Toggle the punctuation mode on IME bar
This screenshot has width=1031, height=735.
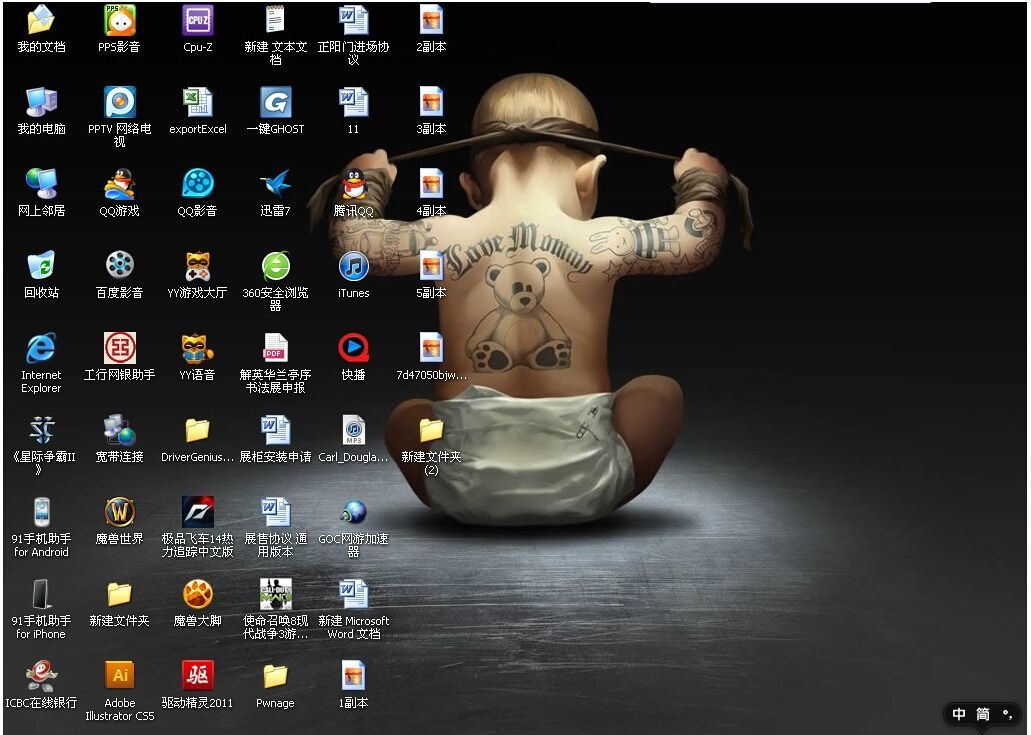(1008, 714)
